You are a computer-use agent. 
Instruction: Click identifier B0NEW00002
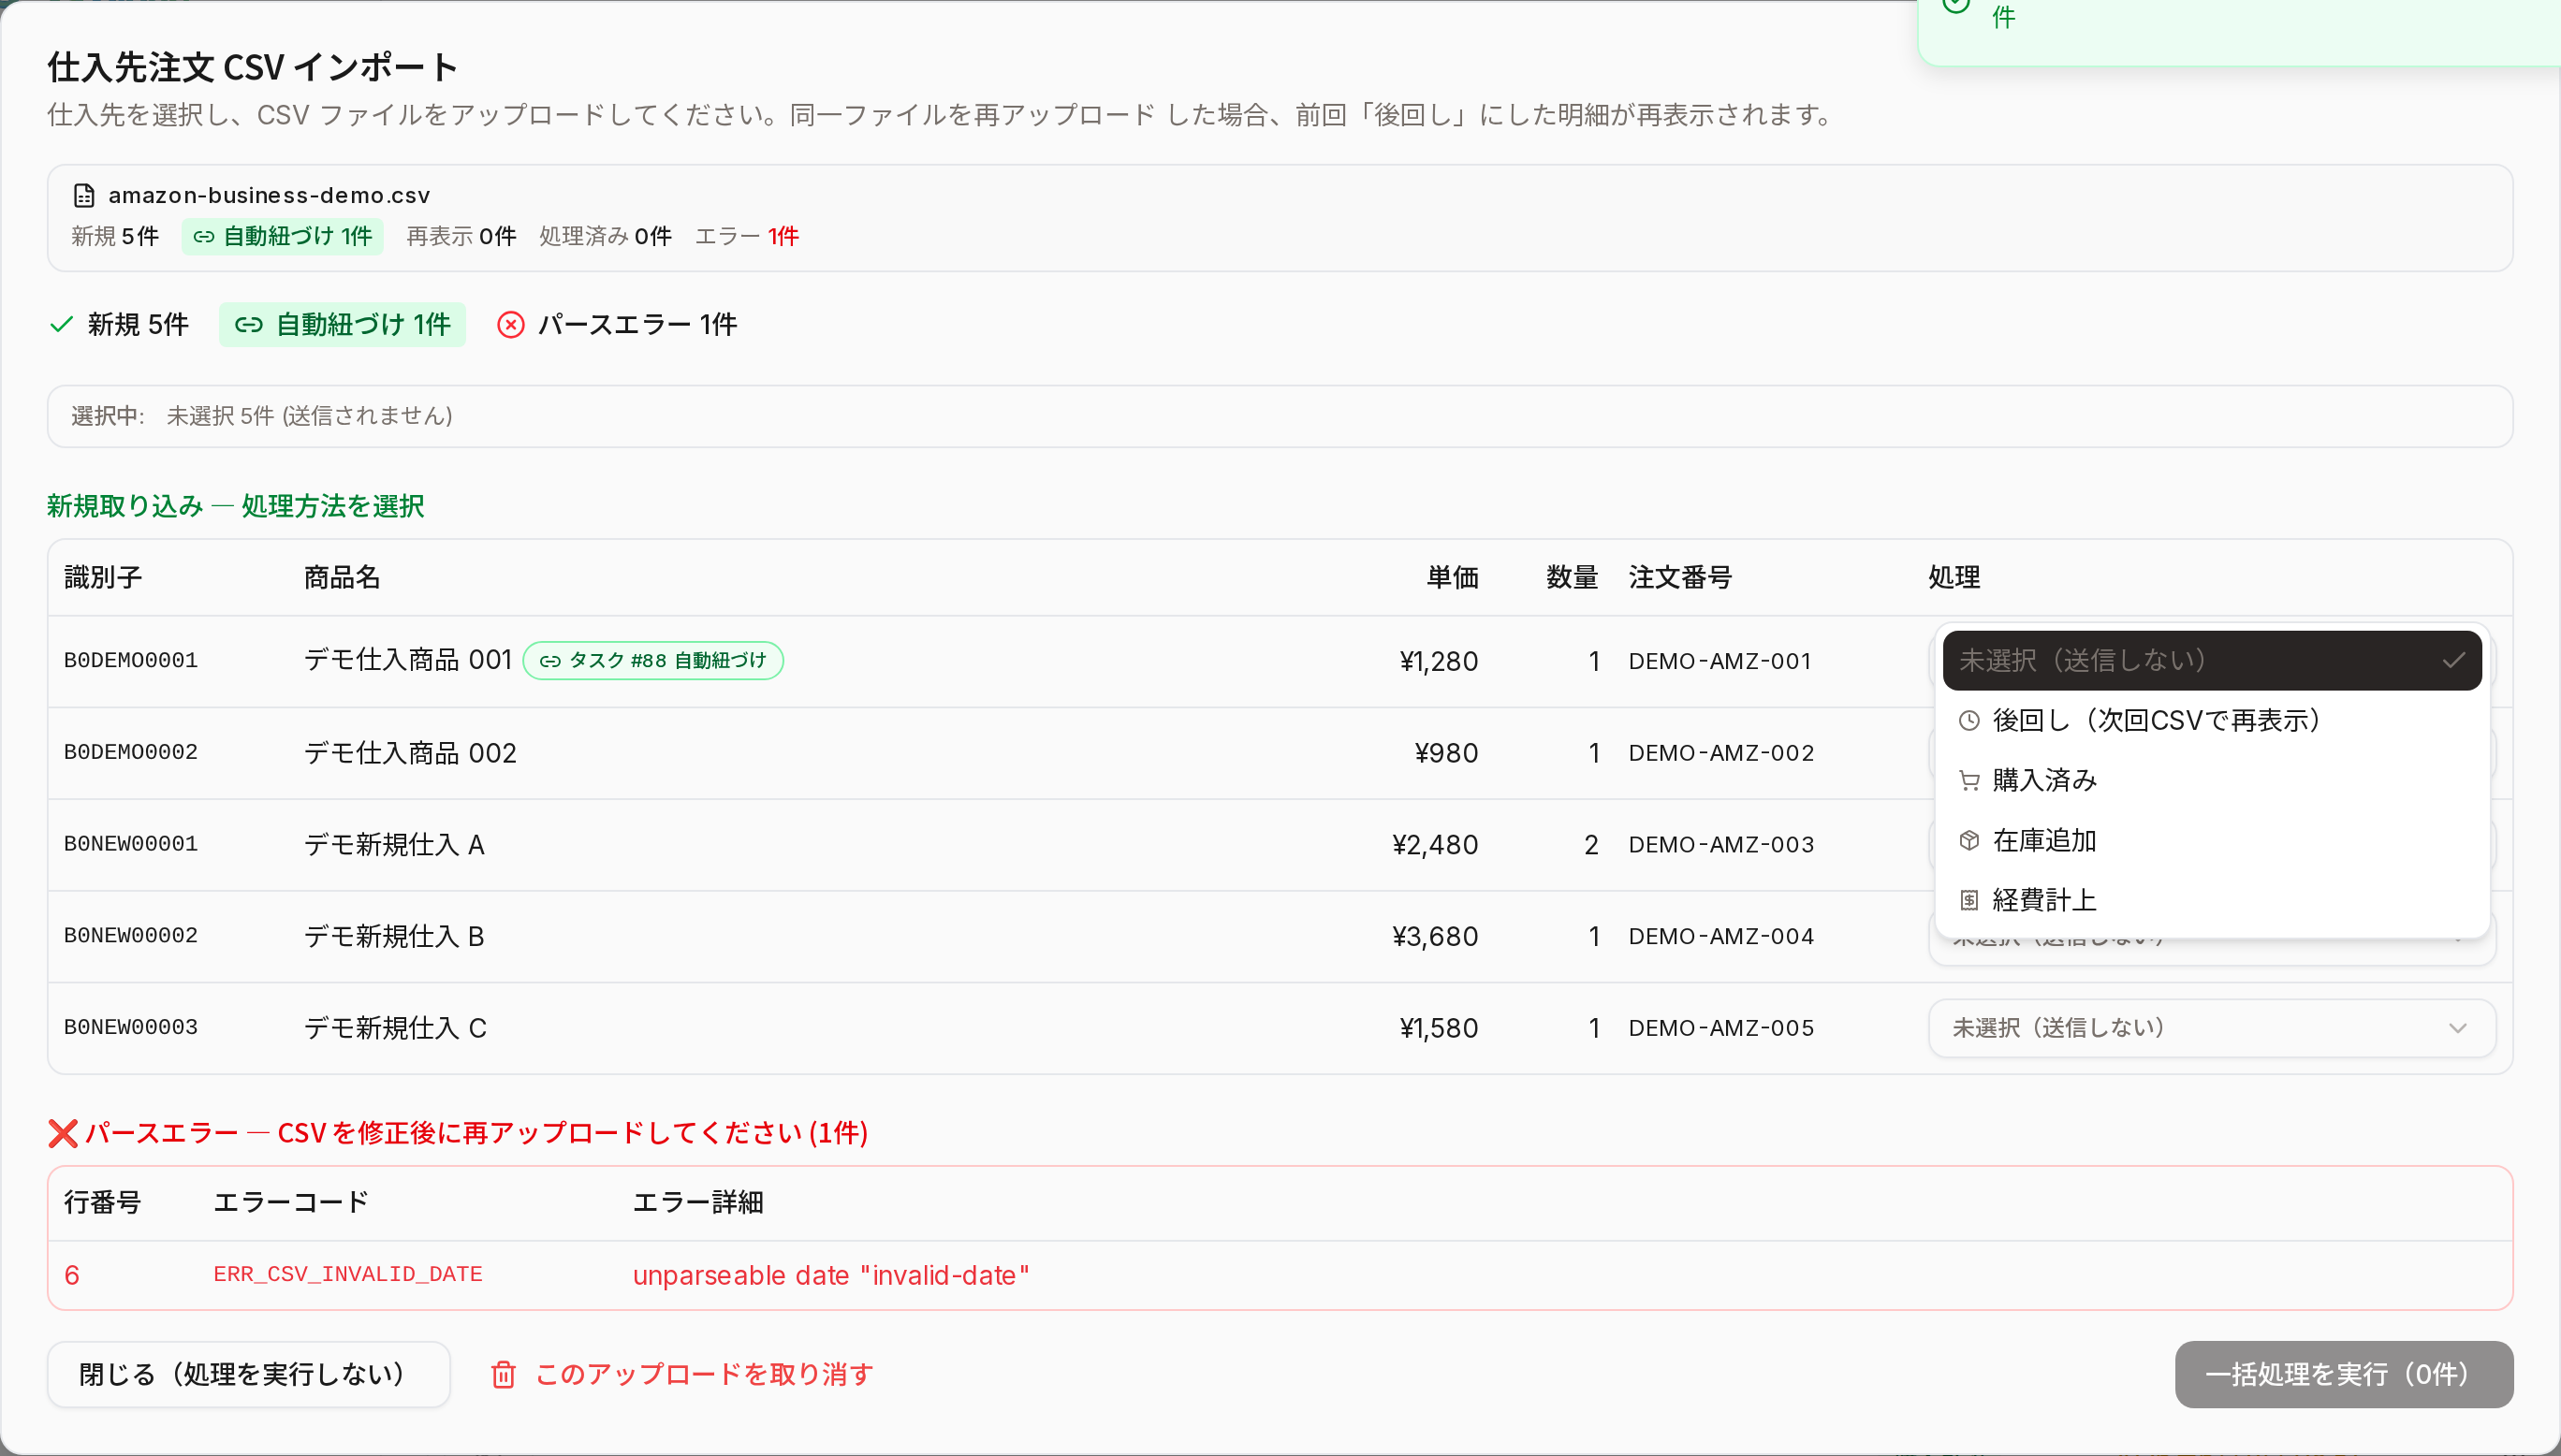click(131, 936)
